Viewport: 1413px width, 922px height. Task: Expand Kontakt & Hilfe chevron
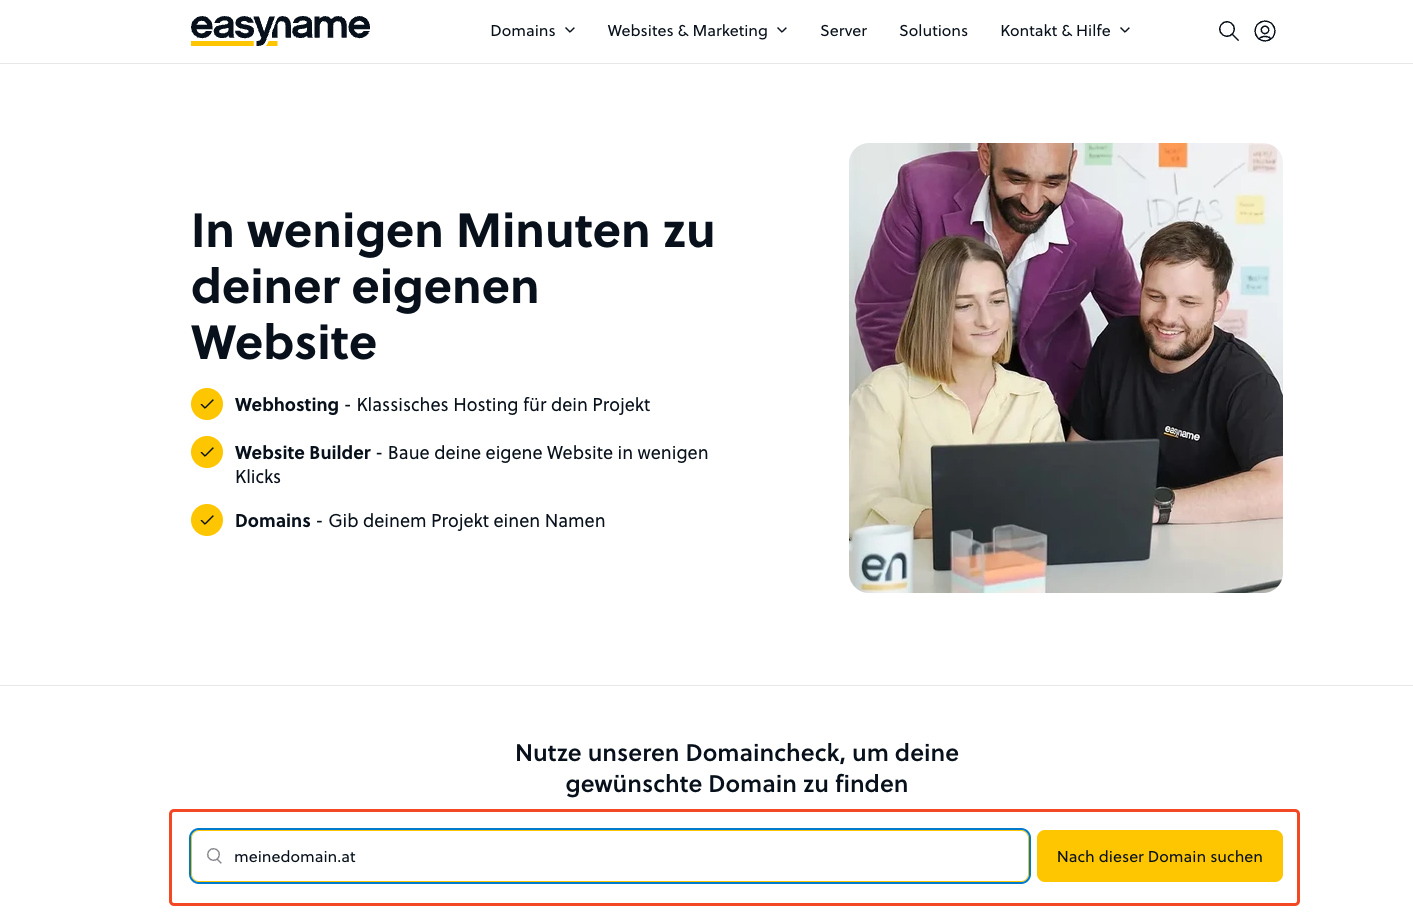(x=1125, y=31)
